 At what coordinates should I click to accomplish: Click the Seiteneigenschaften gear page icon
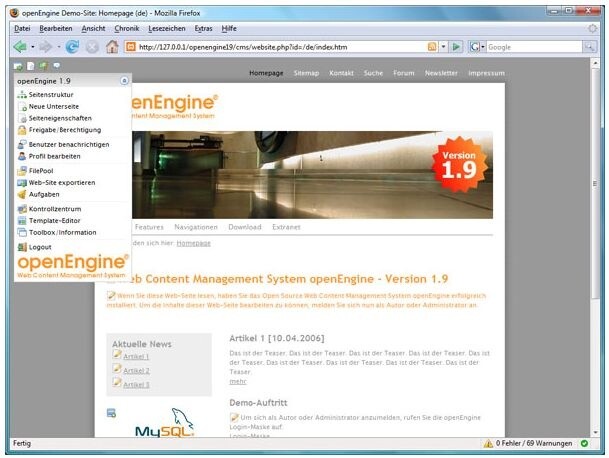pos(23,118)
